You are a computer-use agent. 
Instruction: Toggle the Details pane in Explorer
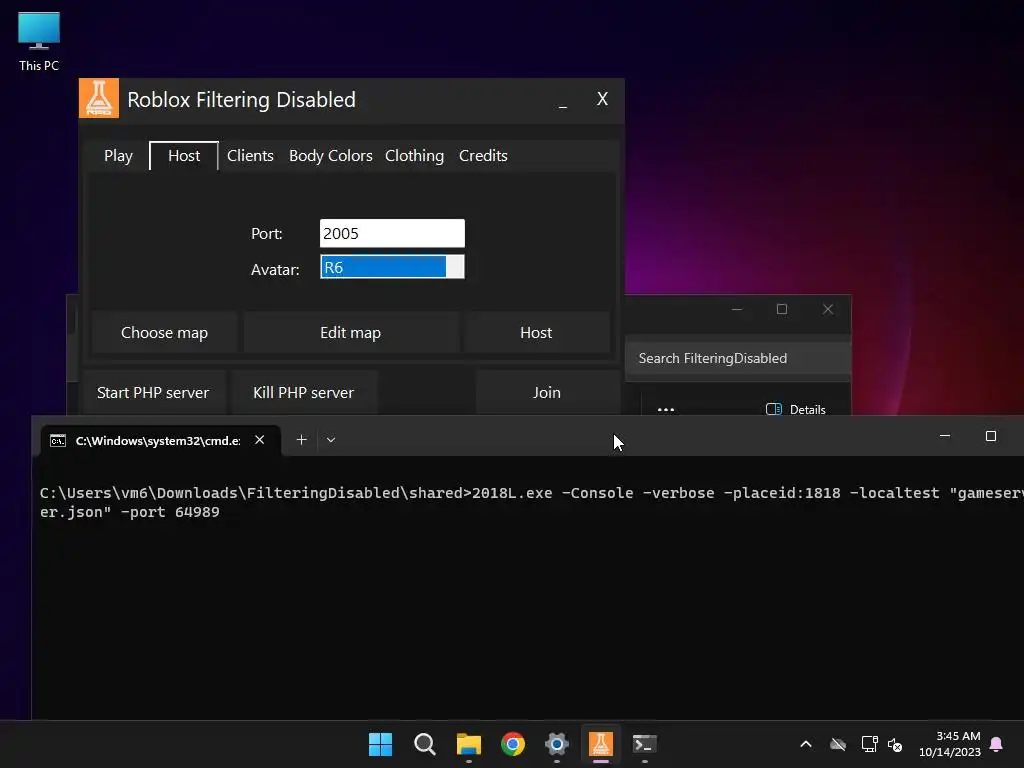coord(795,409)
